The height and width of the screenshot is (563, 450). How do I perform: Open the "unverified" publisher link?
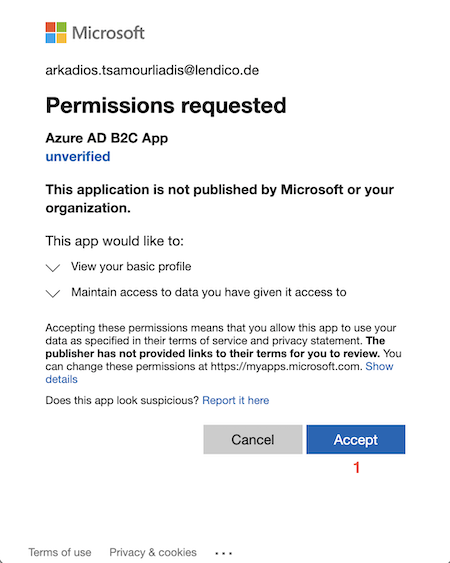78,157
